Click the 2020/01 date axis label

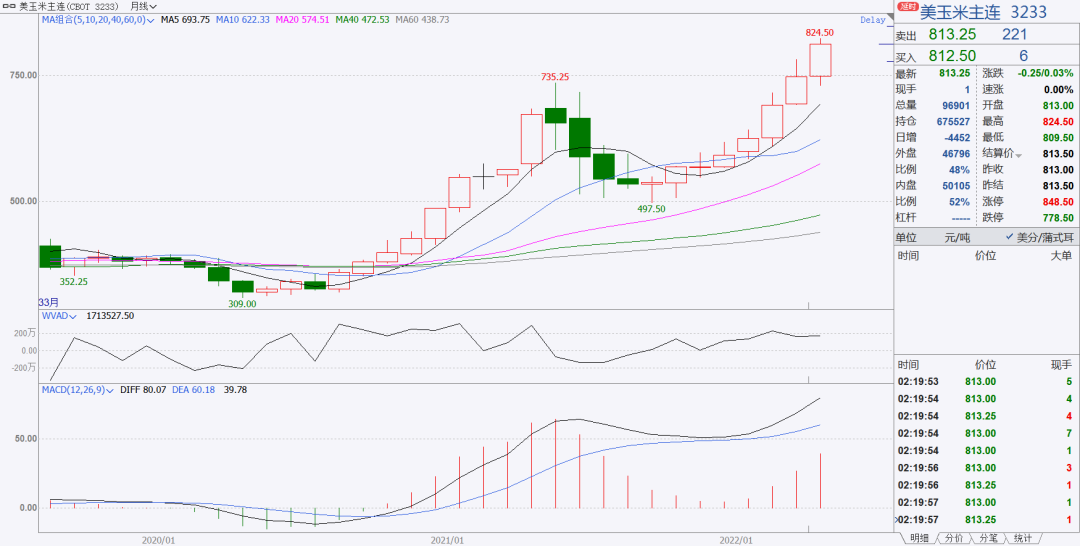pos(156,540)
